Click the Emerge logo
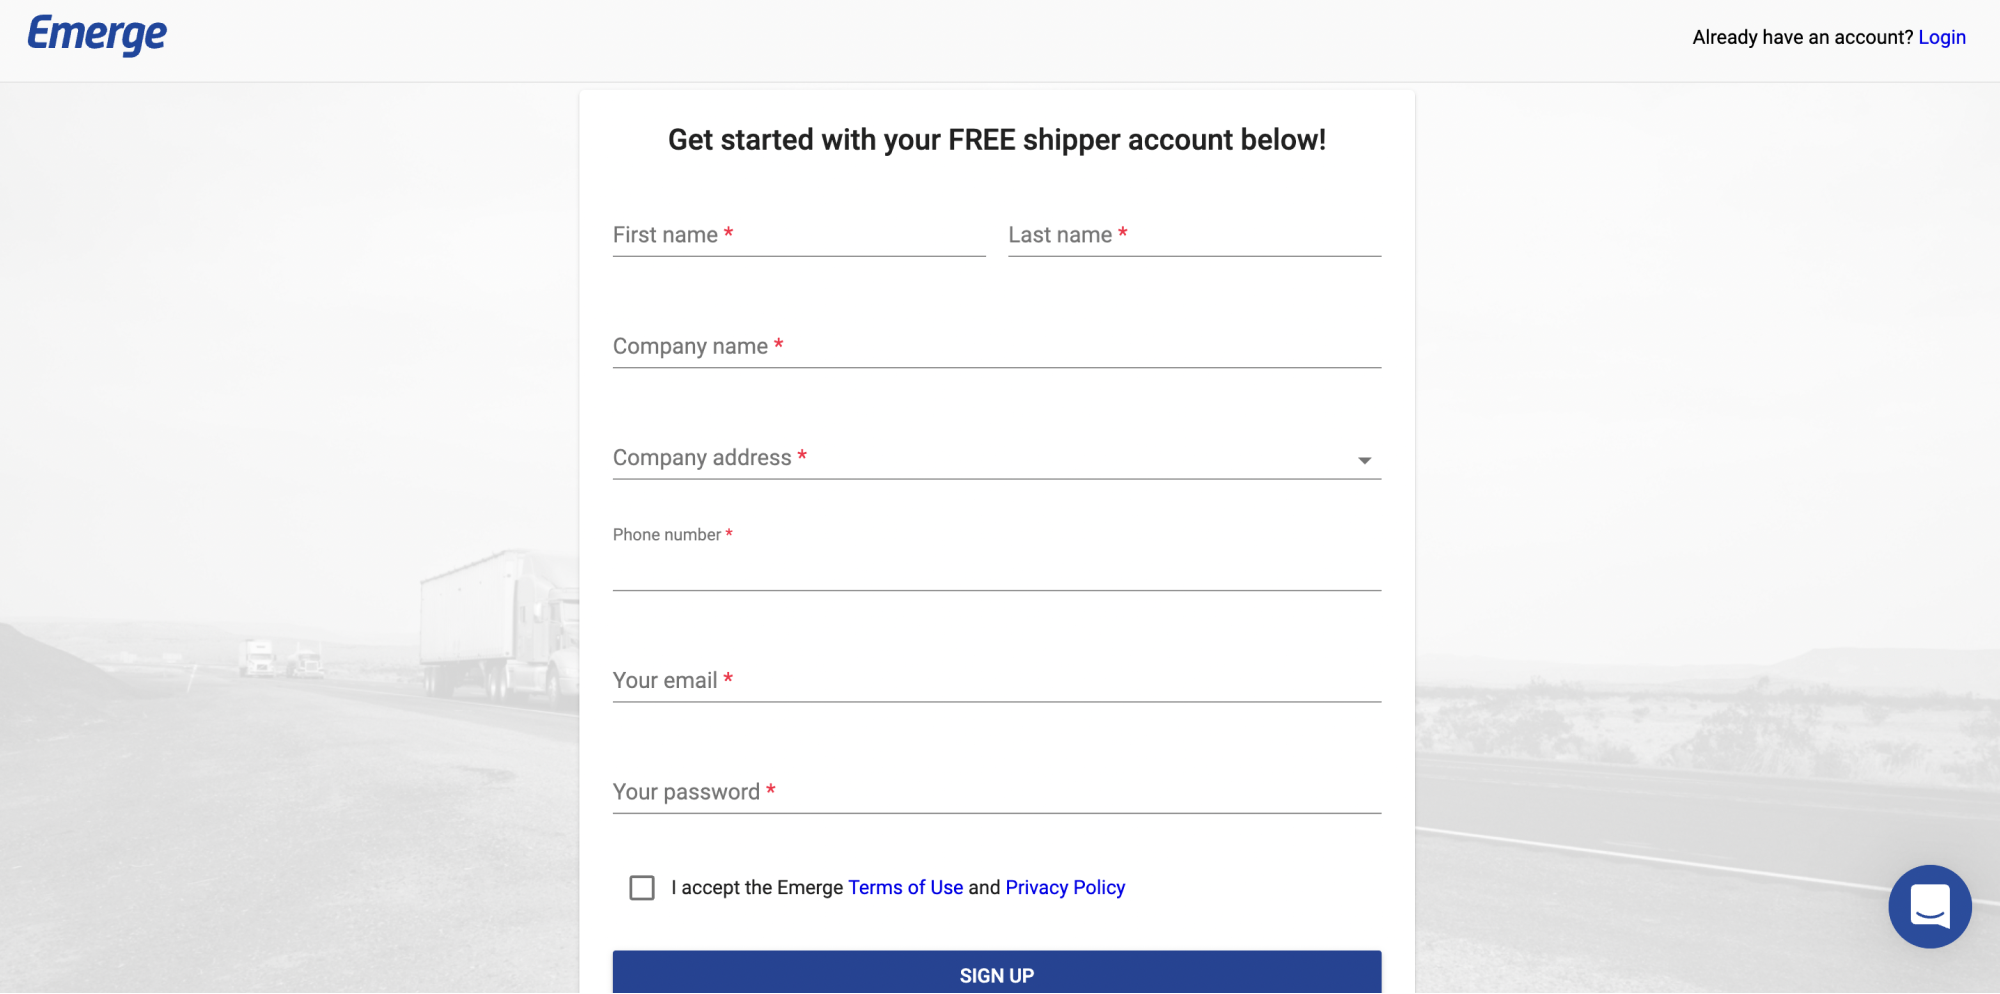This screenshot has width=2000, height=994. pos(96,34)
